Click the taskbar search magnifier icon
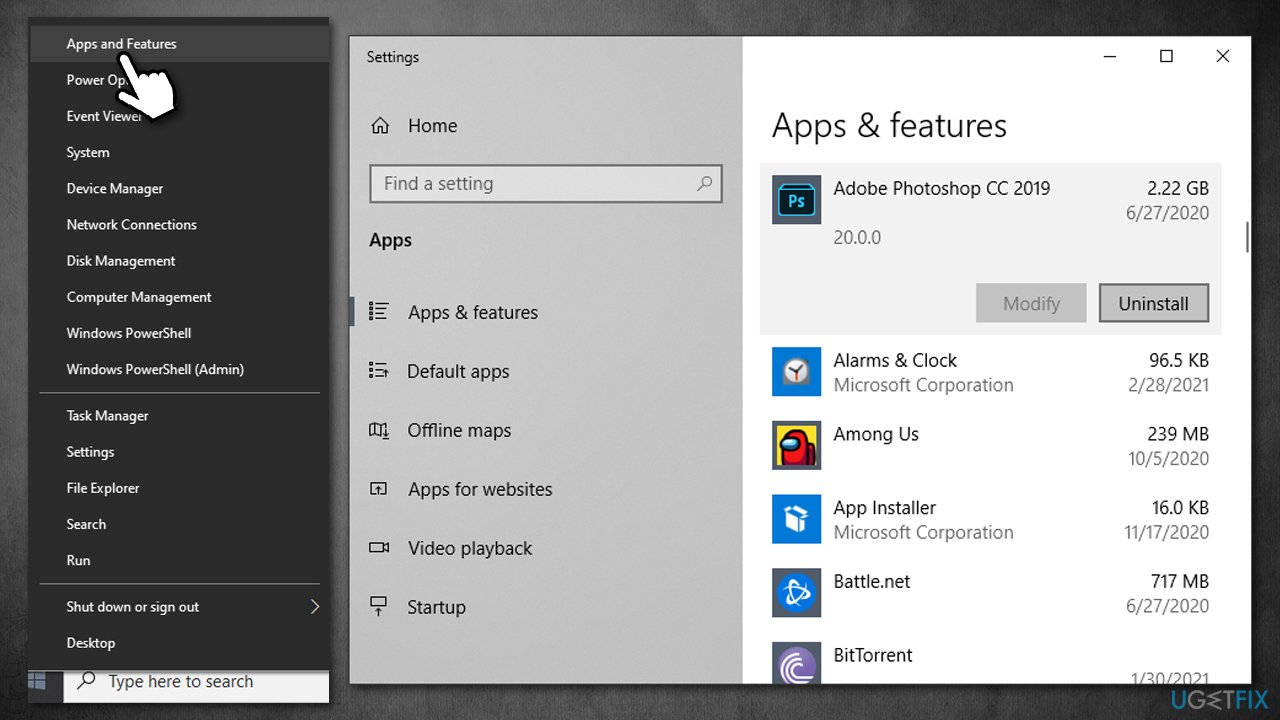1280x720 pixels. click(x=87, y=681)
